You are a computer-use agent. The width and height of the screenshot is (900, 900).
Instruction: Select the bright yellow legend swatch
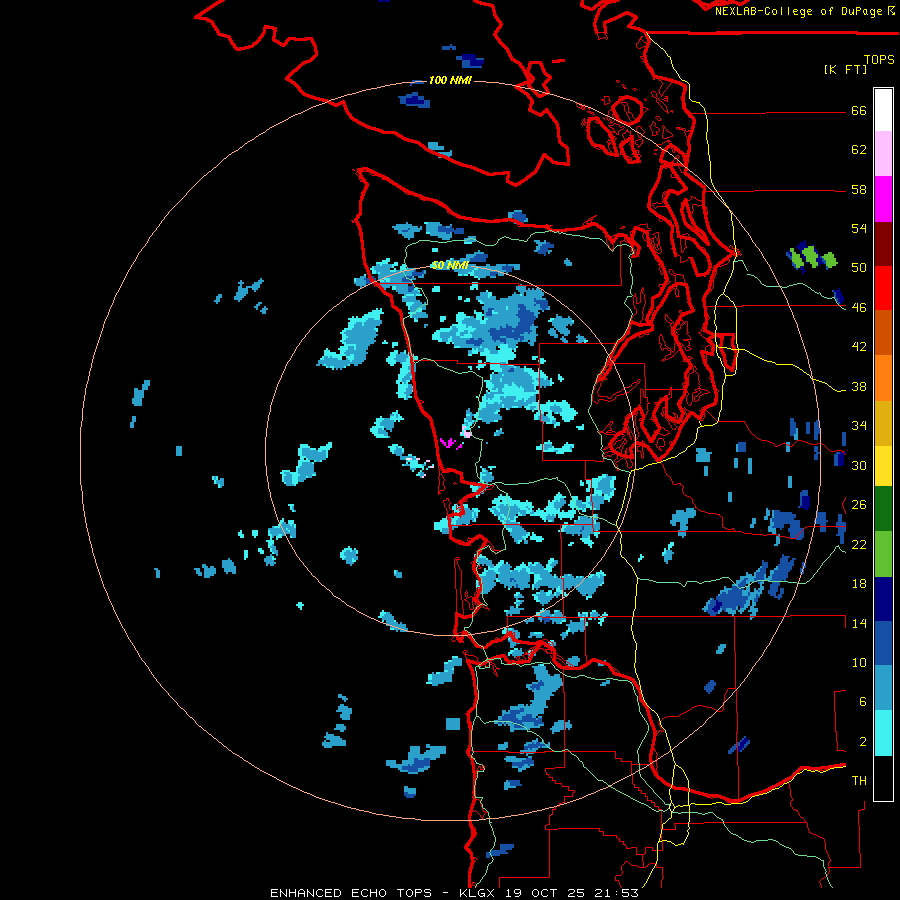point(883,466)
